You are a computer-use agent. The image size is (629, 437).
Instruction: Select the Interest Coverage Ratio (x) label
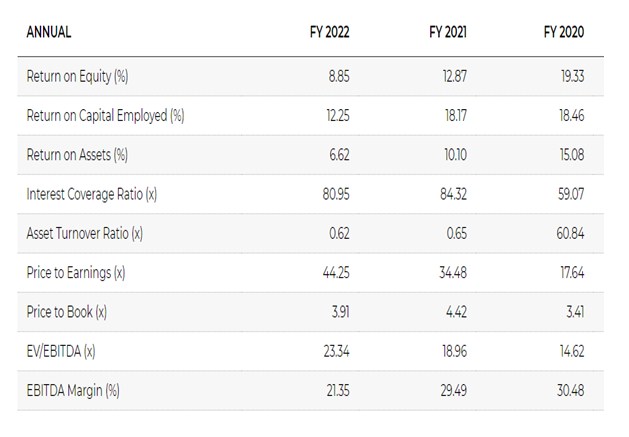coord(91,194)
